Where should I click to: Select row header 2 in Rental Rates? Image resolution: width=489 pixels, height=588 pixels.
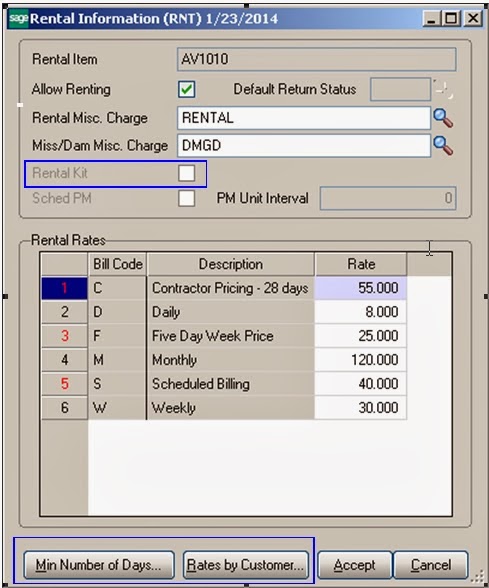pos(64,312)
